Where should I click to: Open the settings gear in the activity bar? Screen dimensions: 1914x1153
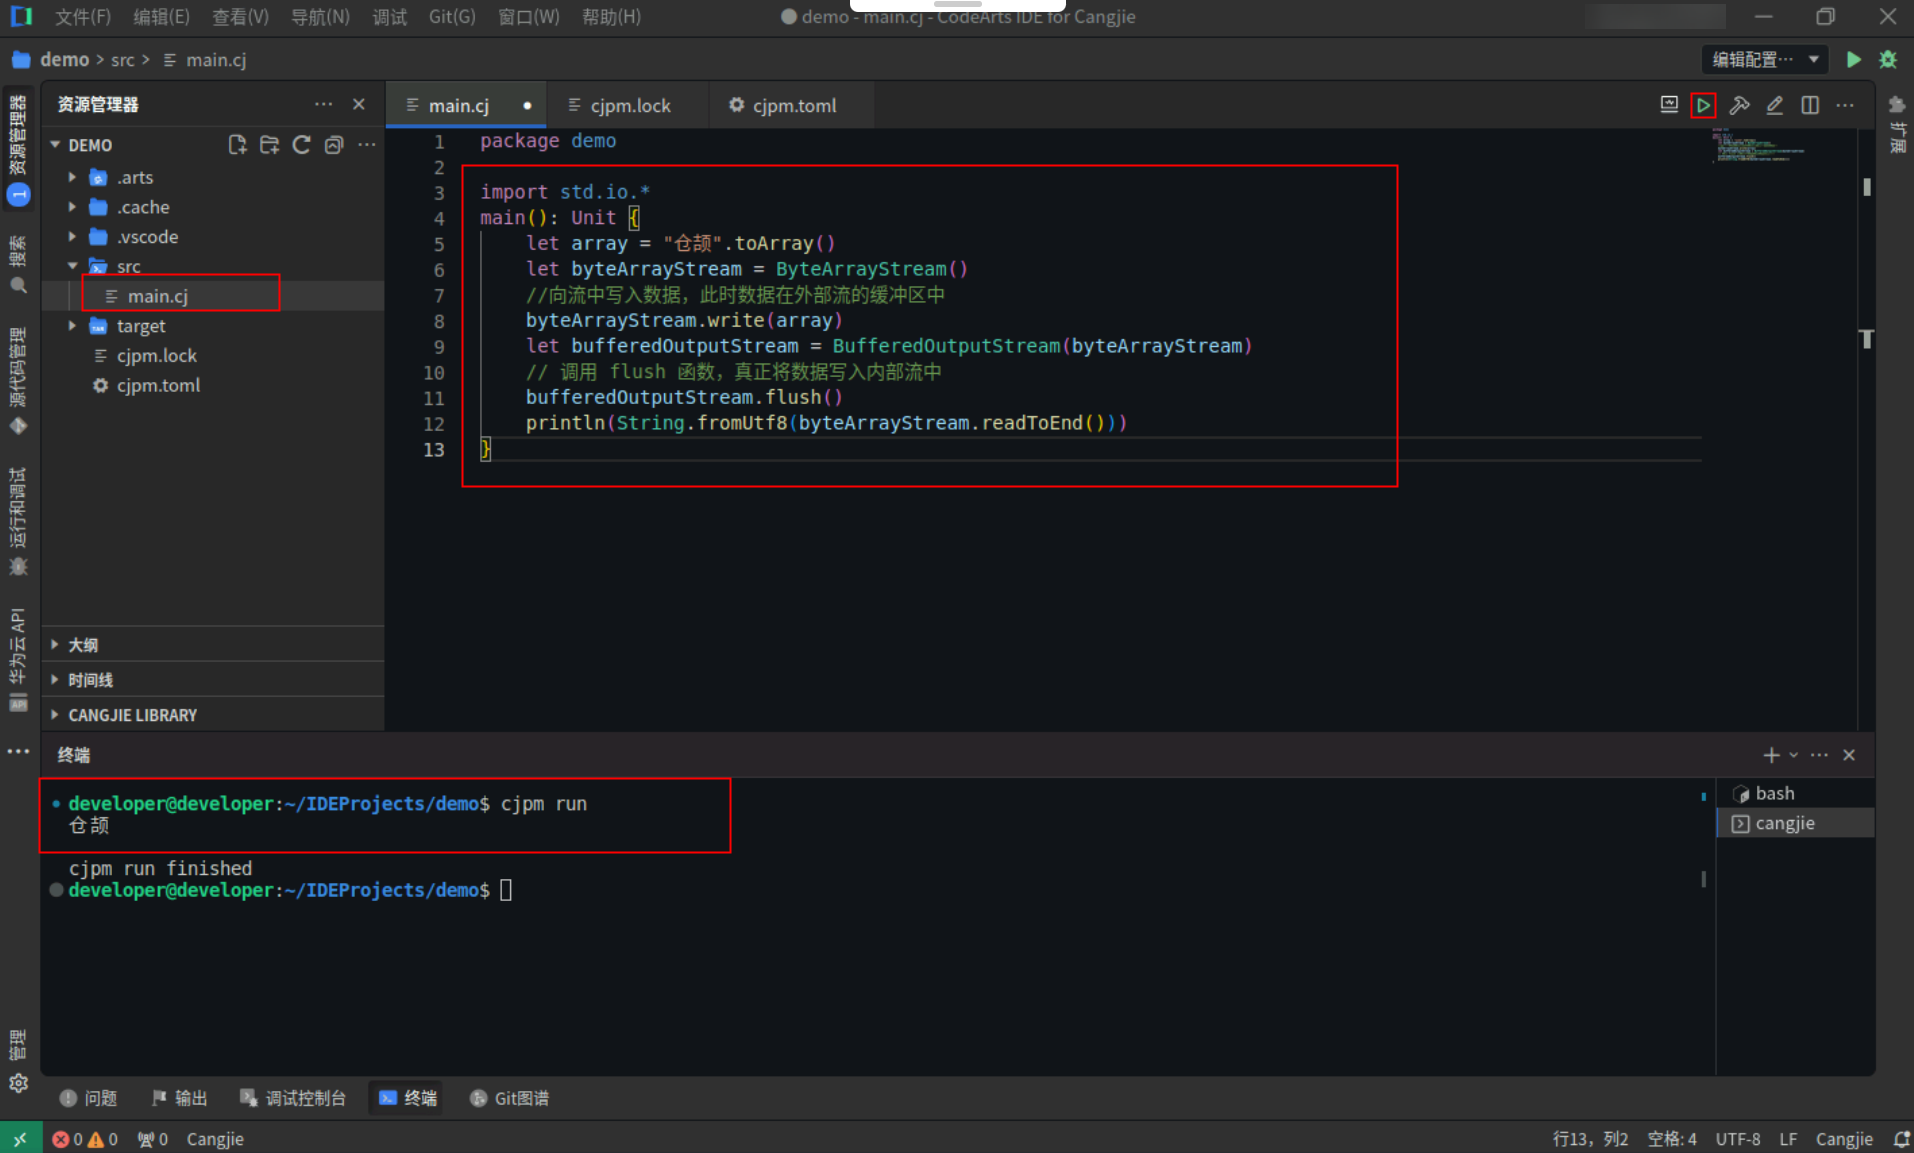[18, 1083]
